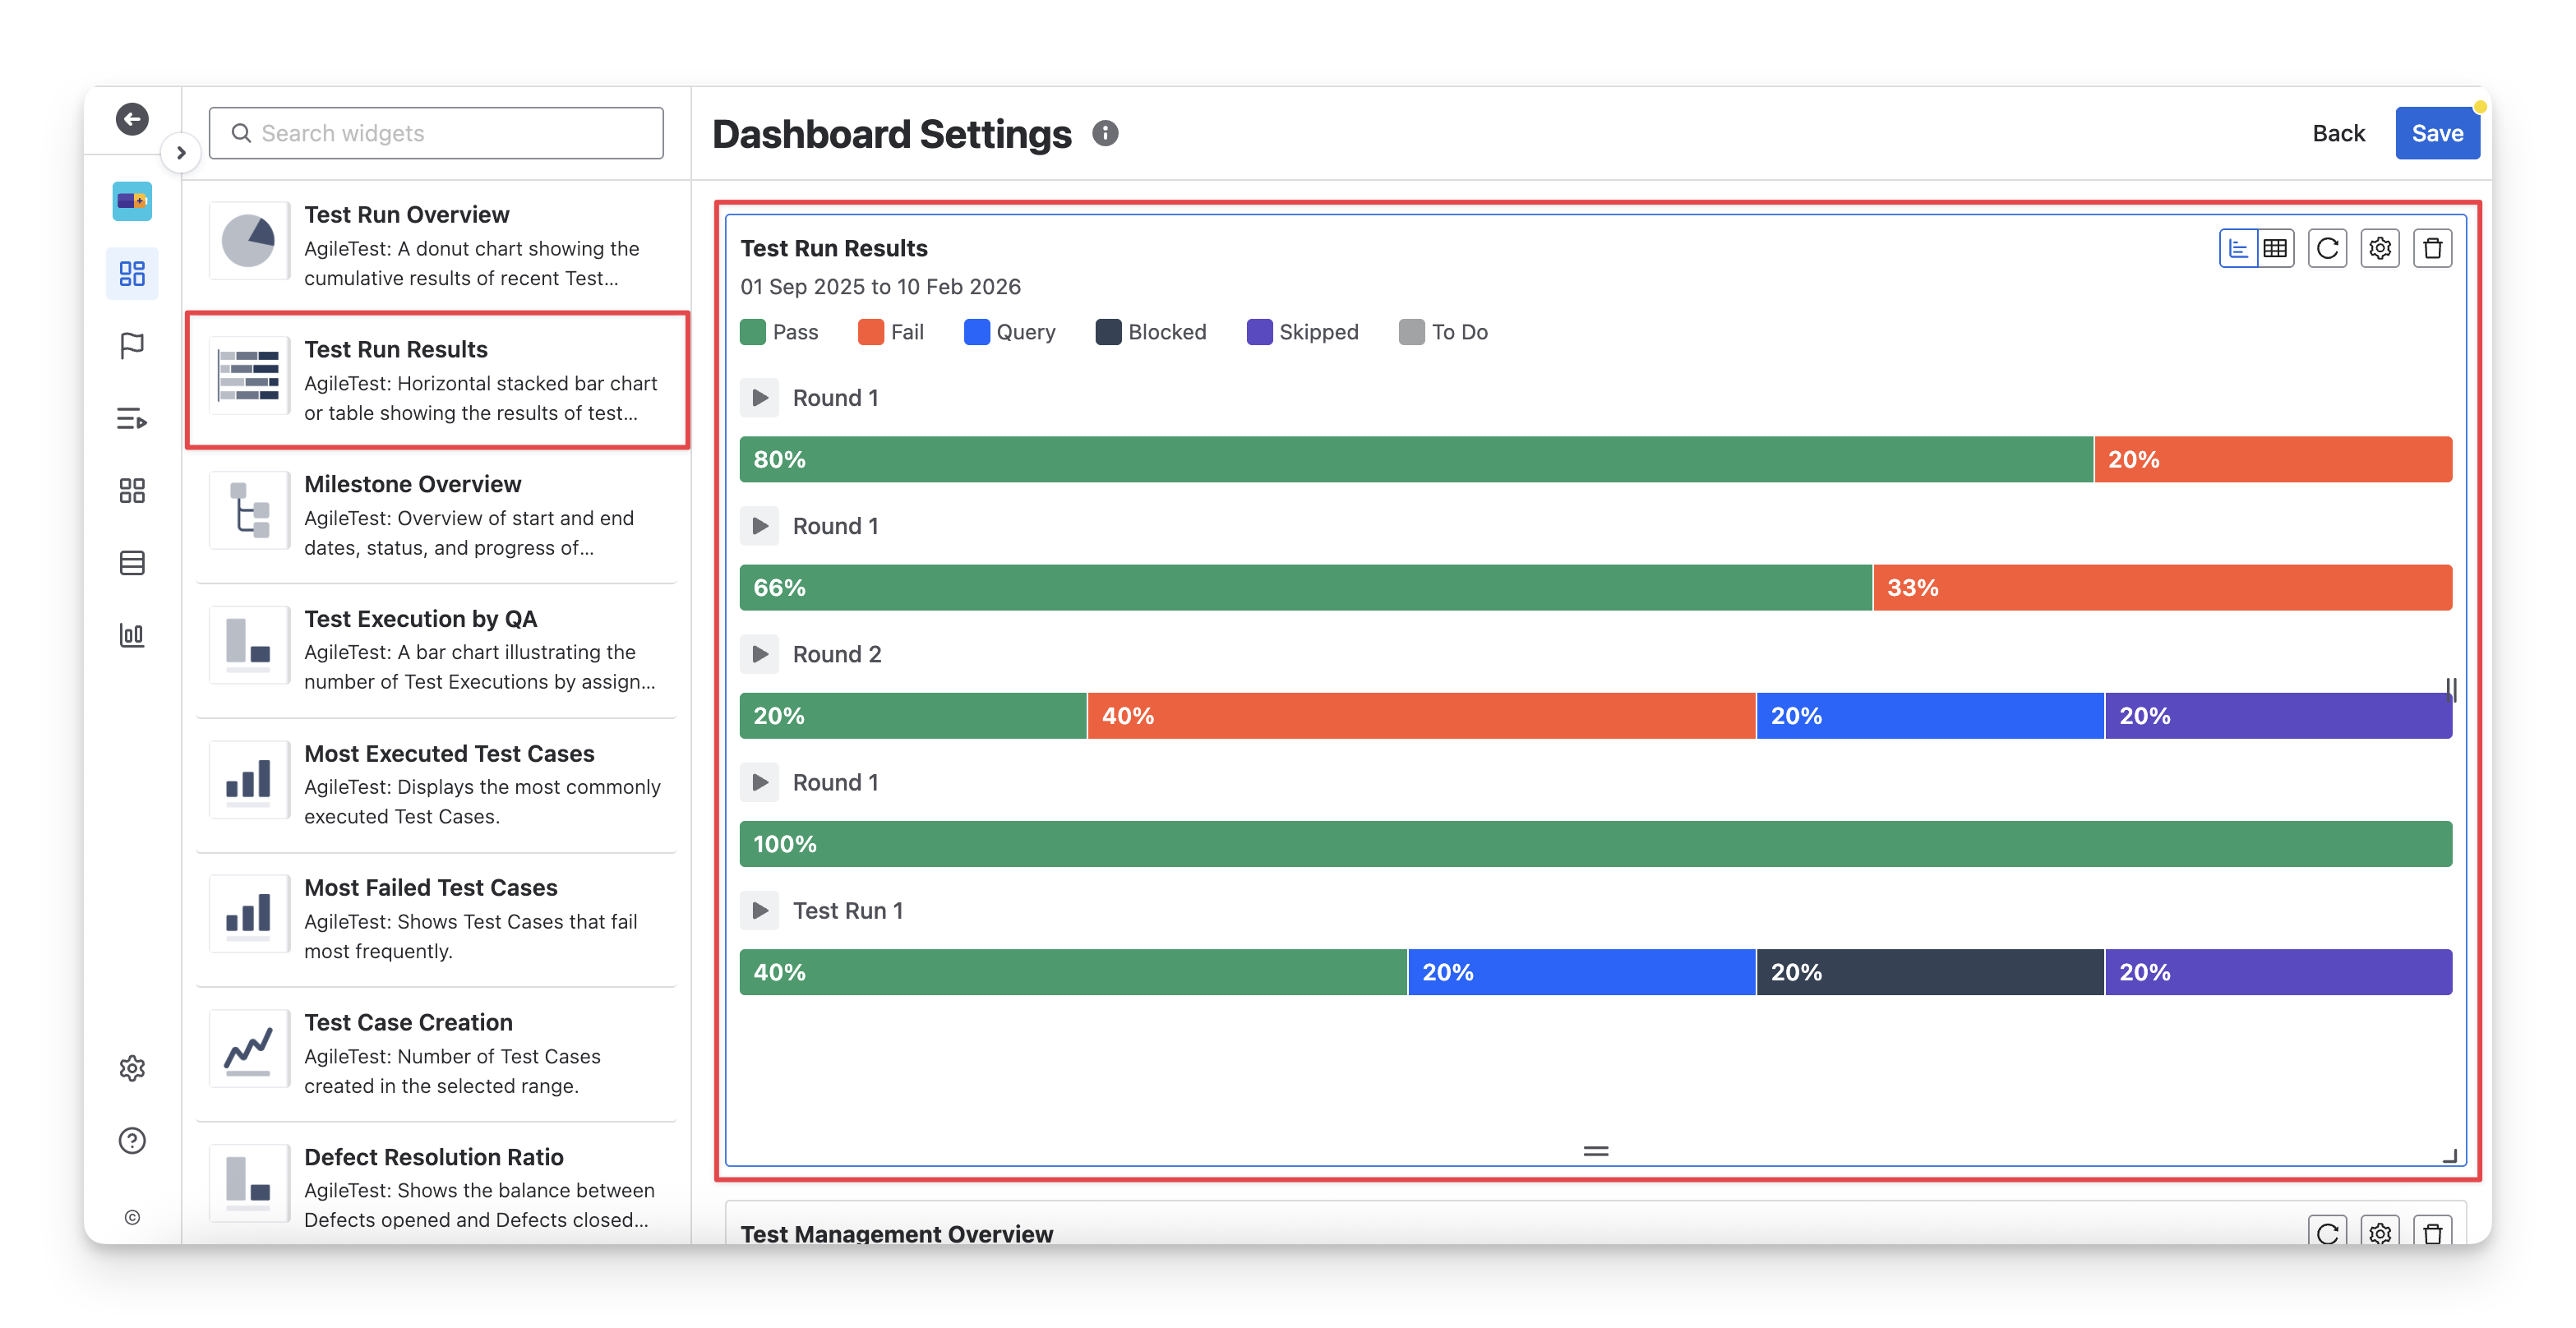The height and width of the screenshot is (1328, 2576).
Task: Refresh the Test Run Results widget
Action: tap(2327, 248)
